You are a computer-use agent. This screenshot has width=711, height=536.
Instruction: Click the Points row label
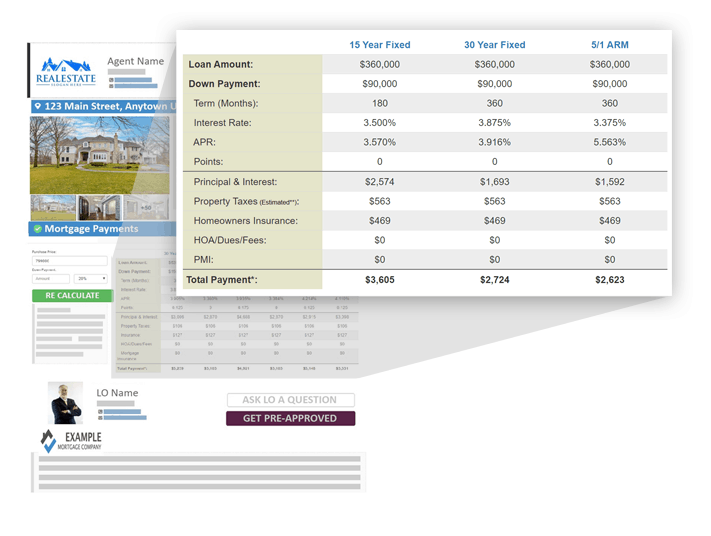point(209,162)
